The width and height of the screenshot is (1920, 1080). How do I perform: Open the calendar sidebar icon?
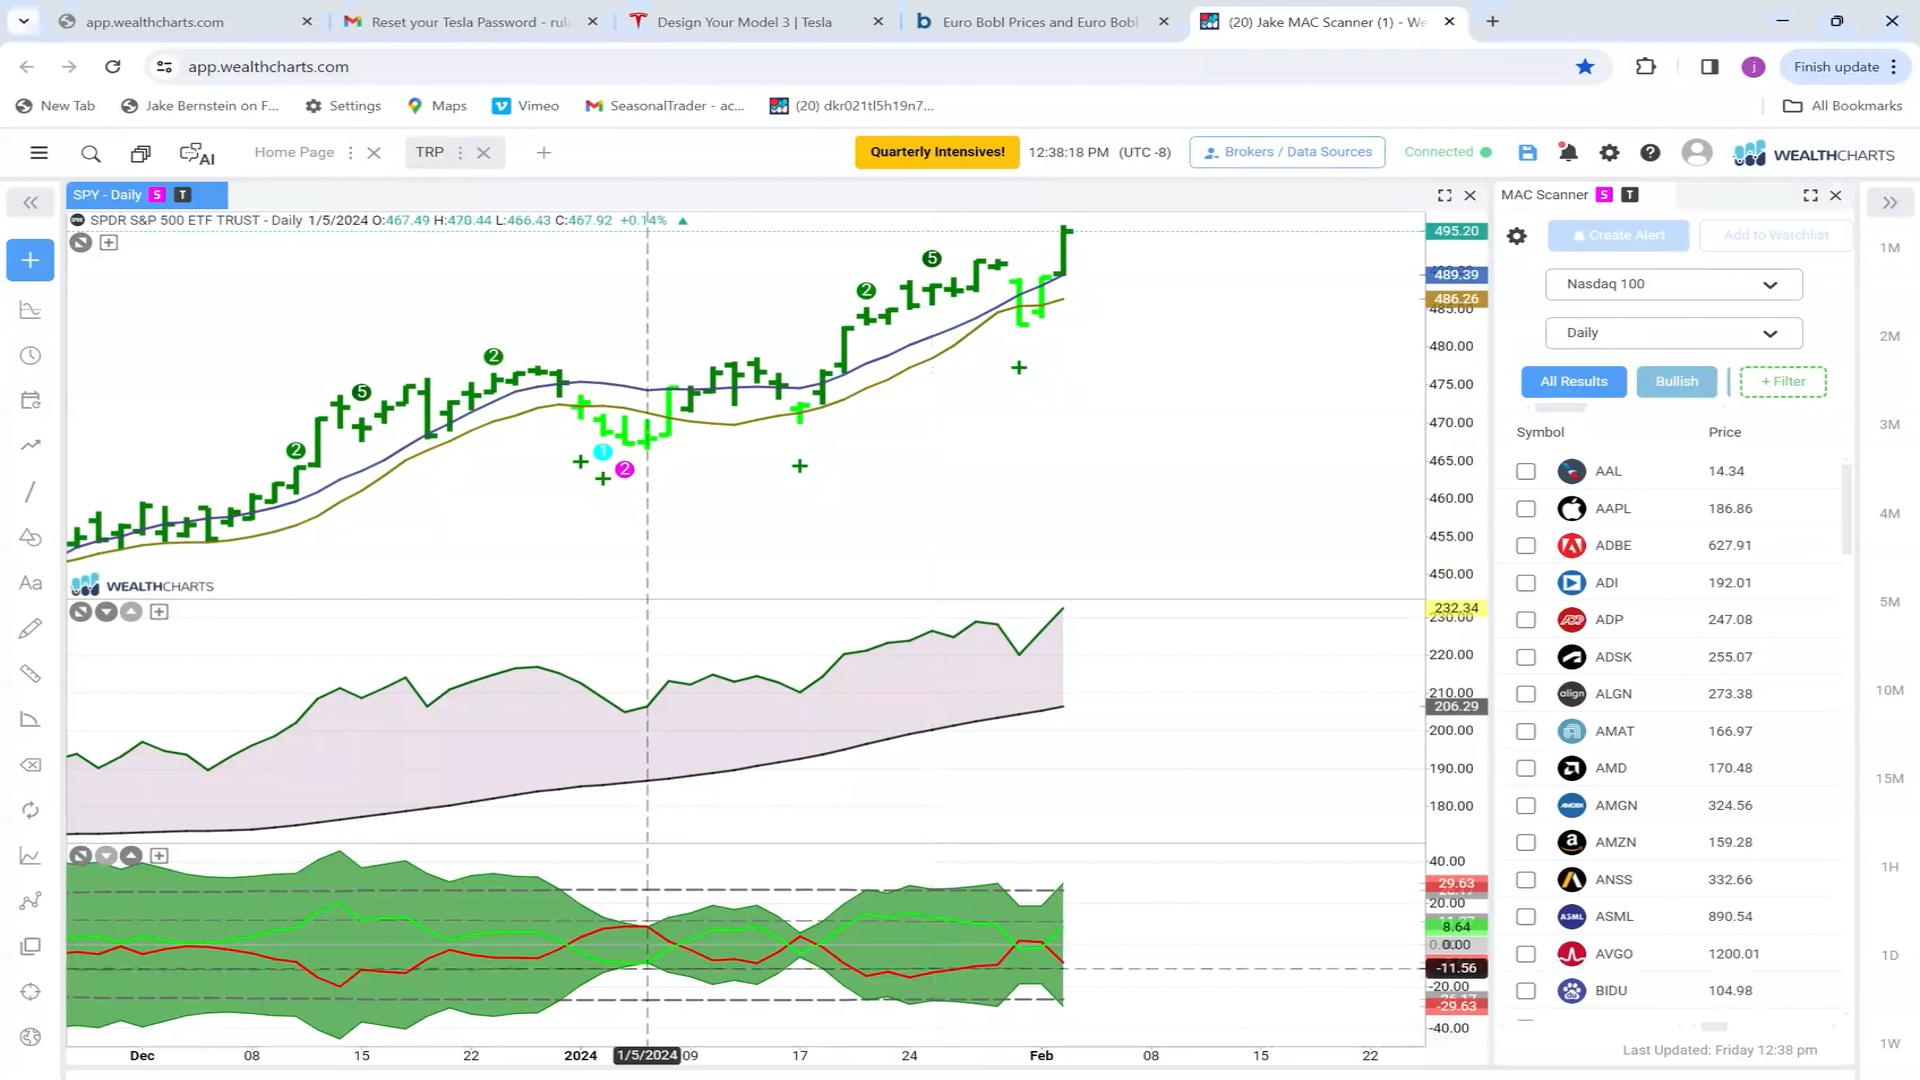[30, 400]
